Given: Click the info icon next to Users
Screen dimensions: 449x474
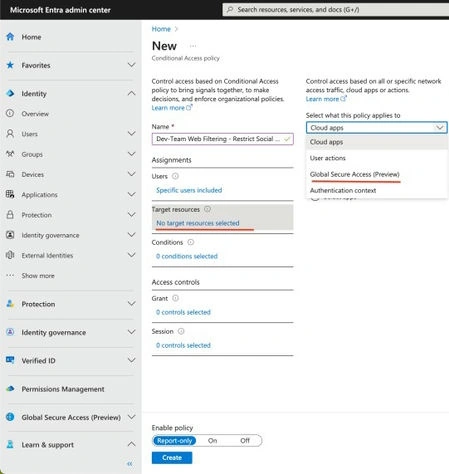Looking at the screenshot, I should click(175, 176).
